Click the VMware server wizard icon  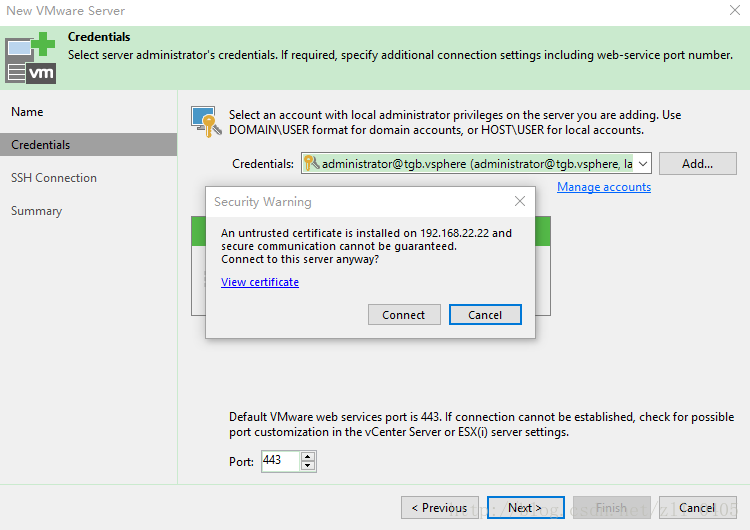[31, 58]
